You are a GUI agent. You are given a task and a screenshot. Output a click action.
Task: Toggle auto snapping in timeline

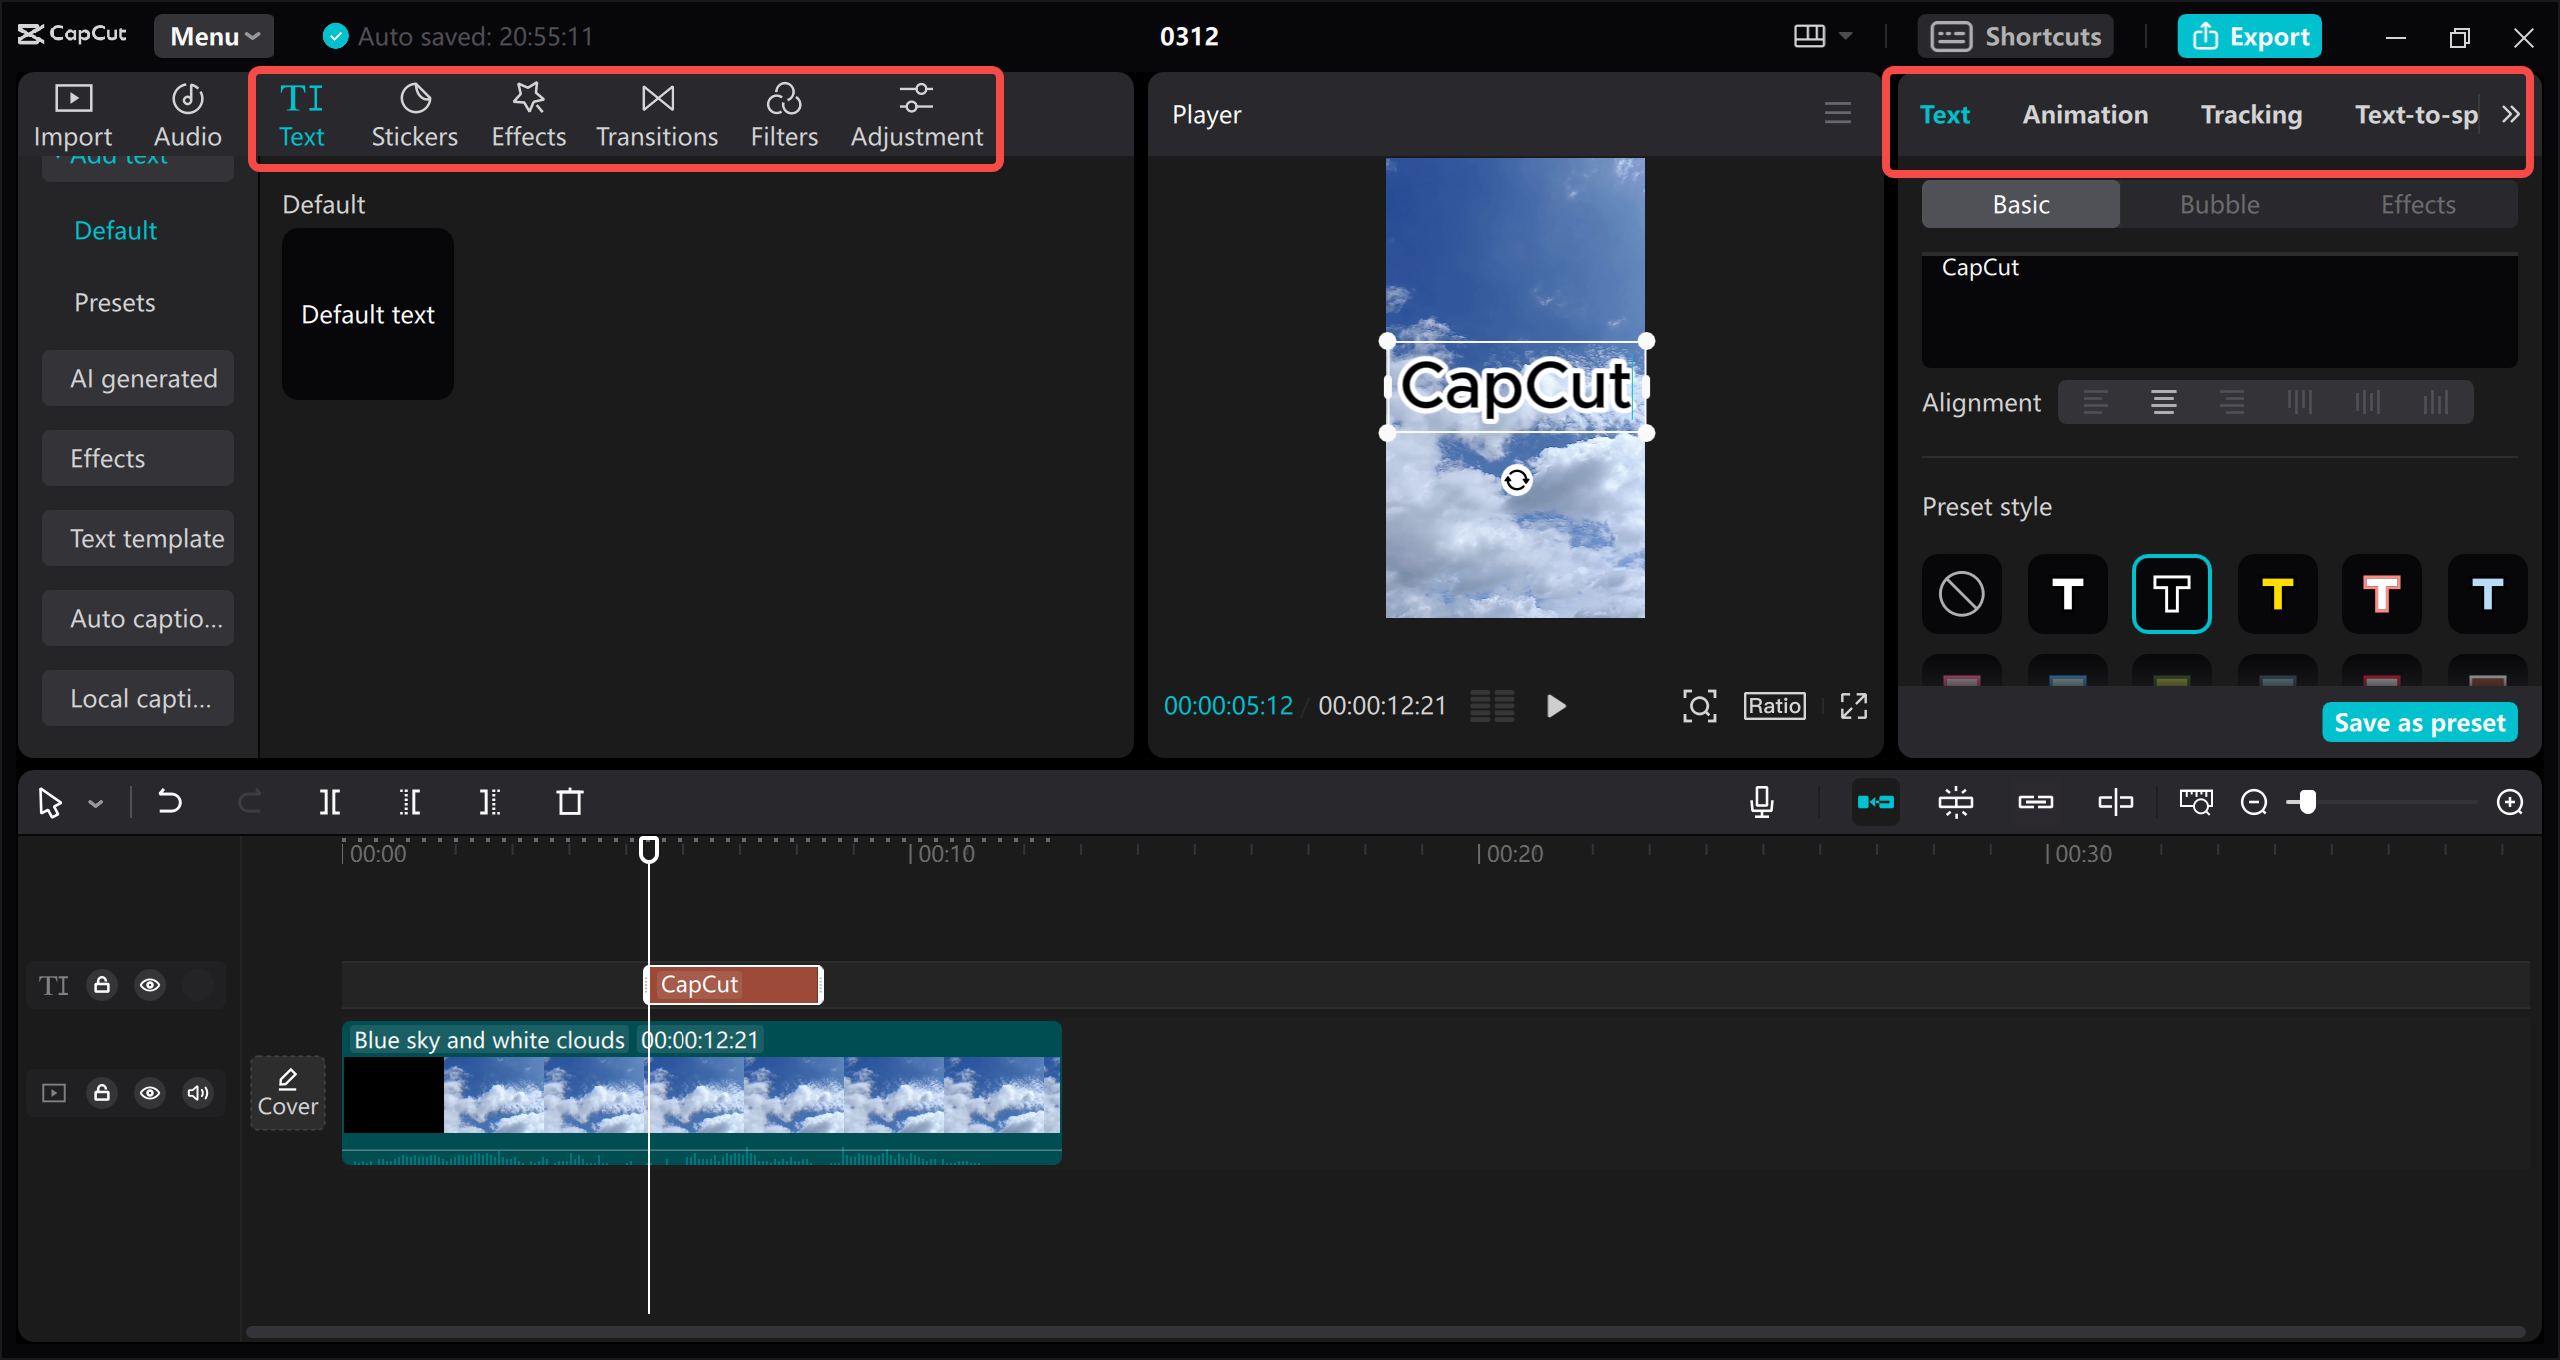click(1956, 802)
